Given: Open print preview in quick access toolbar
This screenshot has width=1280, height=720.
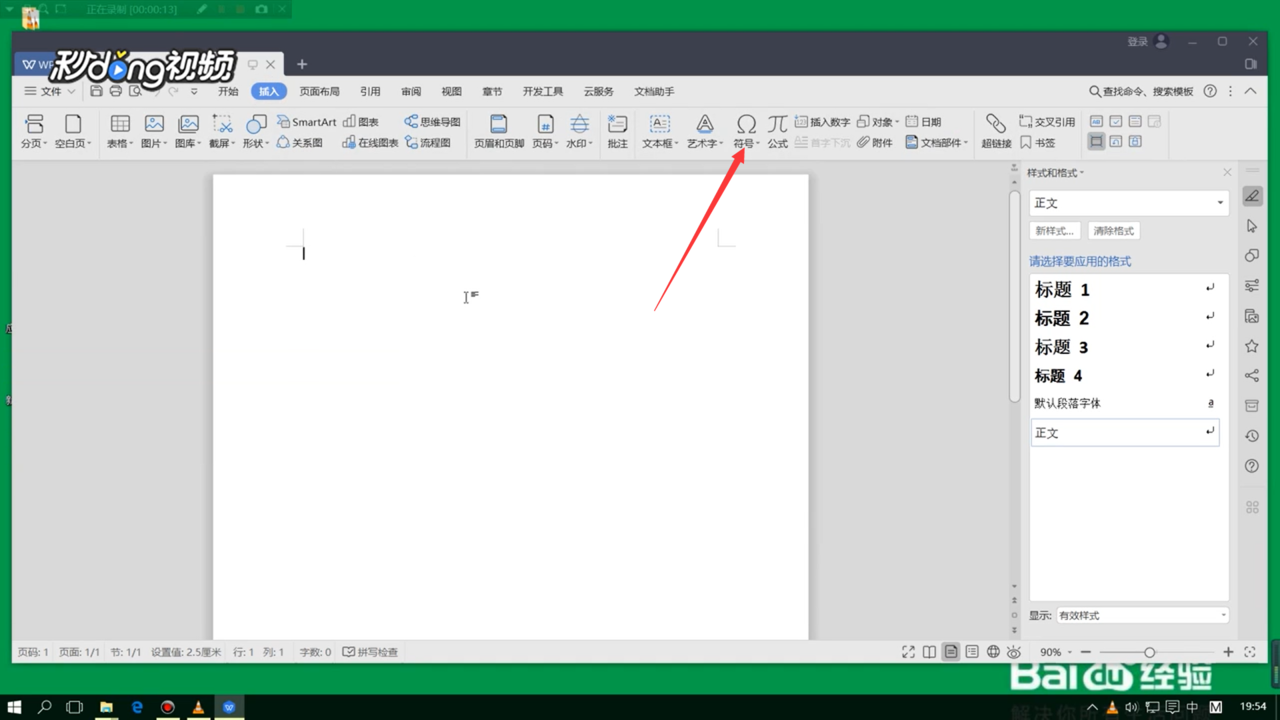Looking at the screenshot, I should [x=135, y=91].
